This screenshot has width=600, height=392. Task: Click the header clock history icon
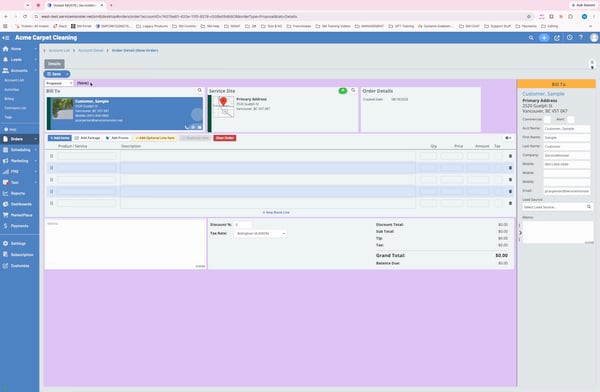point(569,38)
